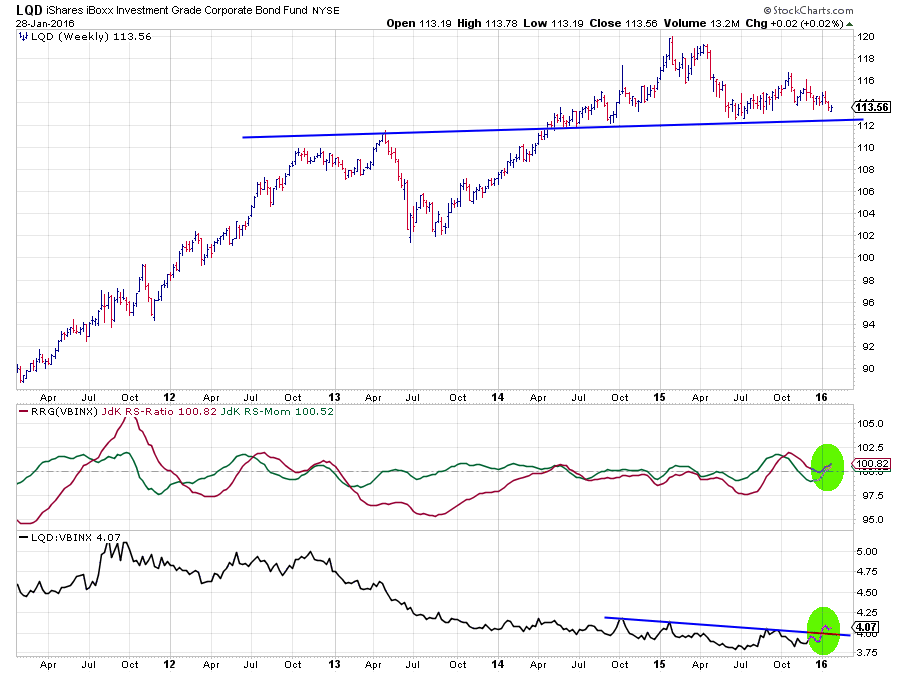This screenshot has height=673, width=900.
Task: Click the date 28-Jan-2016
Action: pyautogui.click(x=45, y=24)
